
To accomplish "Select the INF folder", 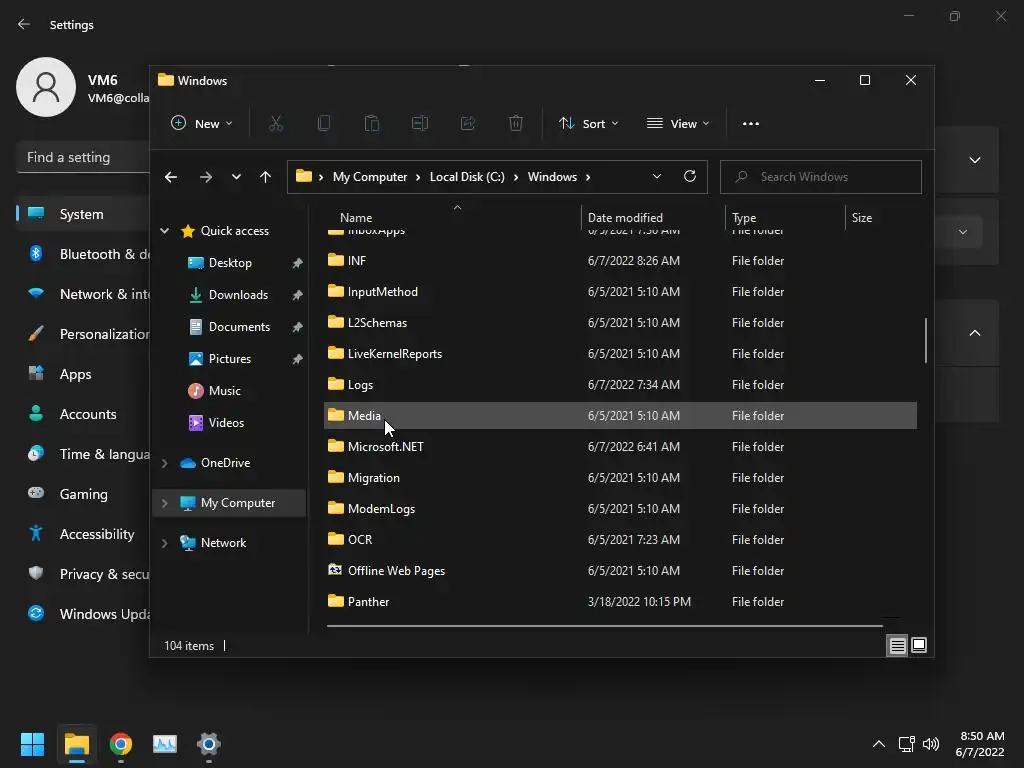I will [x=620, y=261].
